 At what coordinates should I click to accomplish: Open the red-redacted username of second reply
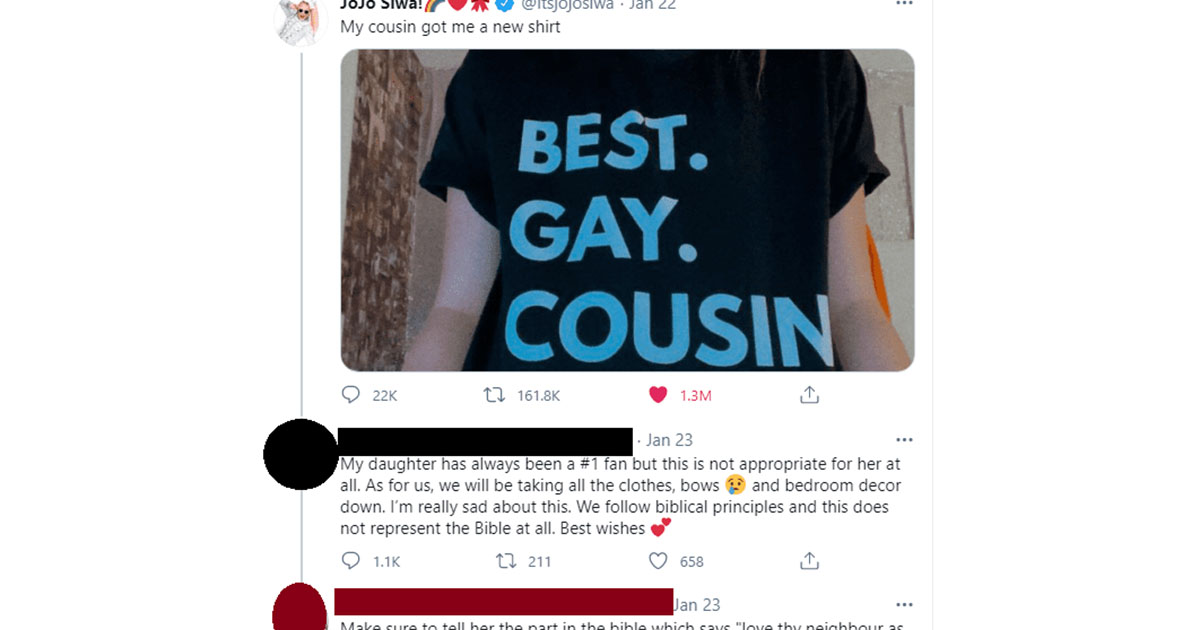click(503, 602)
